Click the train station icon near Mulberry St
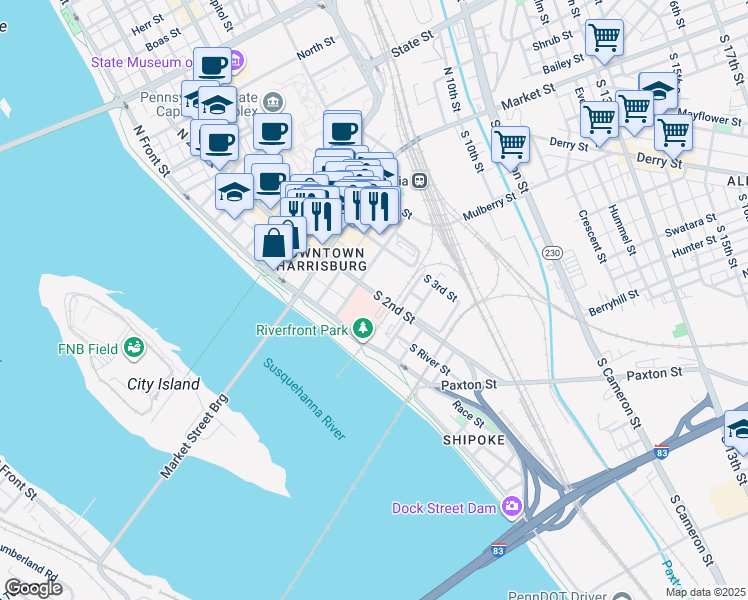The image size is (748, 600). (420, 181)
